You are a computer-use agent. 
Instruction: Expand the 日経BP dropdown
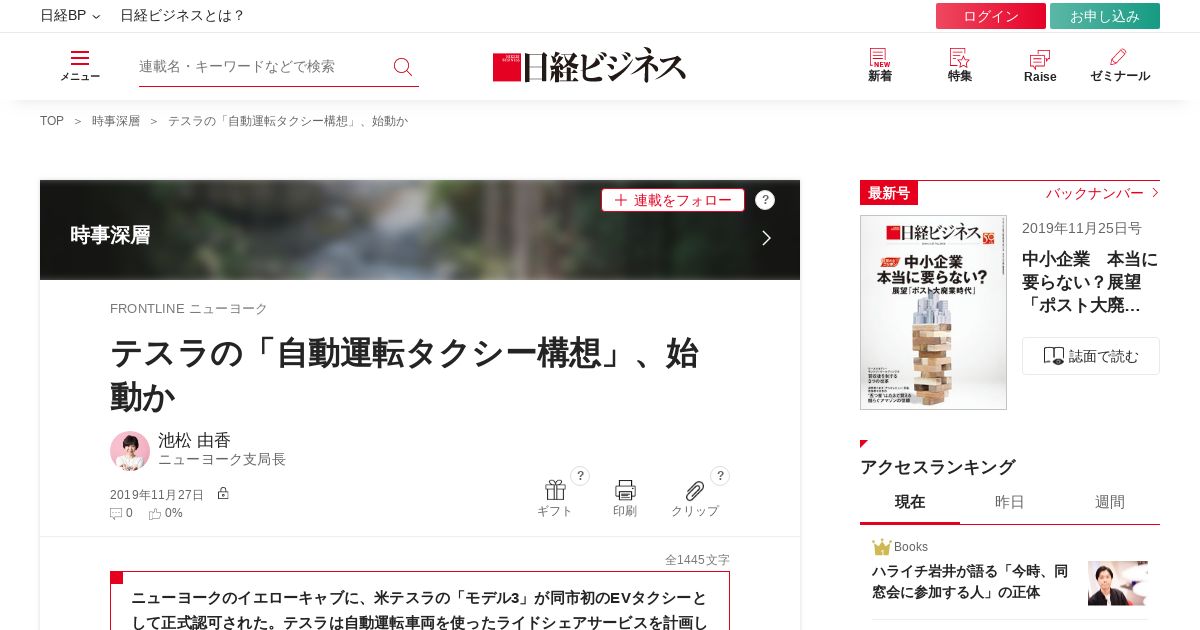(70, 15)
